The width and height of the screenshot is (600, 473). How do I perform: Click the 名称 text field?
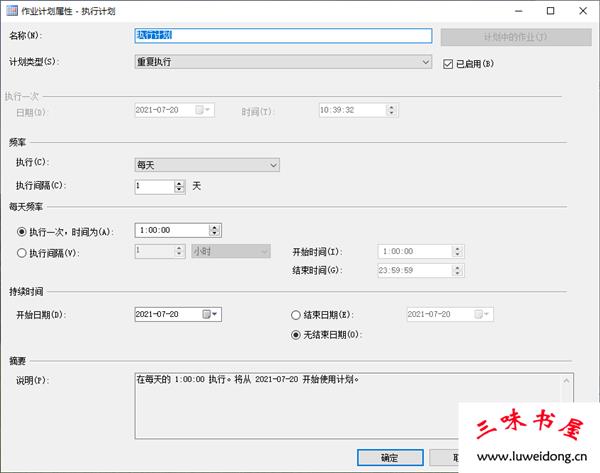(283, 35)
